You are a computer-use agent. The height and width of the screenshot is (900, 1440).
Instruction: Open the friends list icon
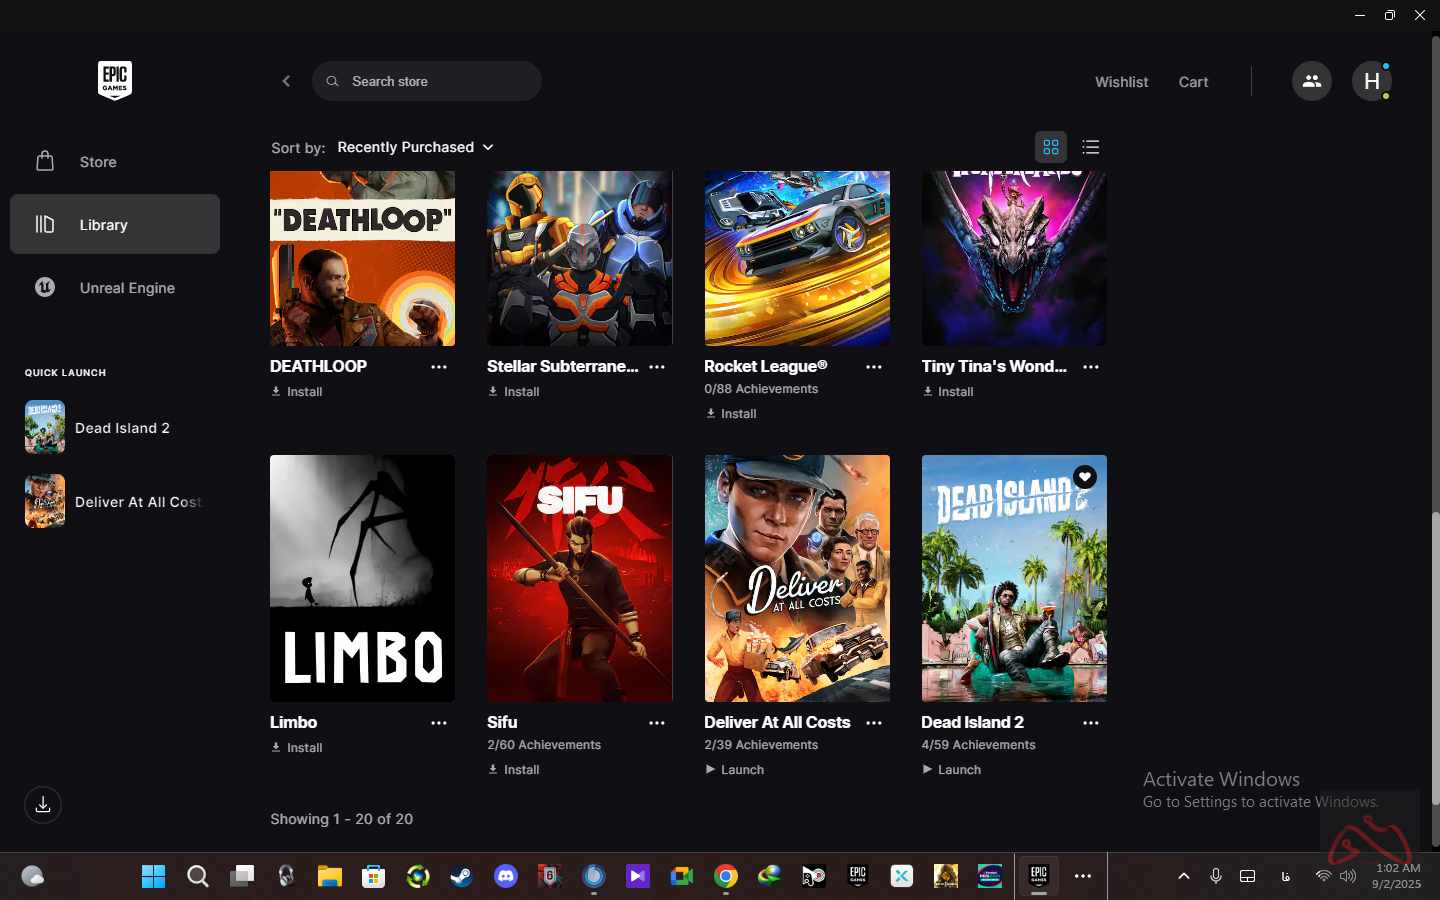point(1311,81)
